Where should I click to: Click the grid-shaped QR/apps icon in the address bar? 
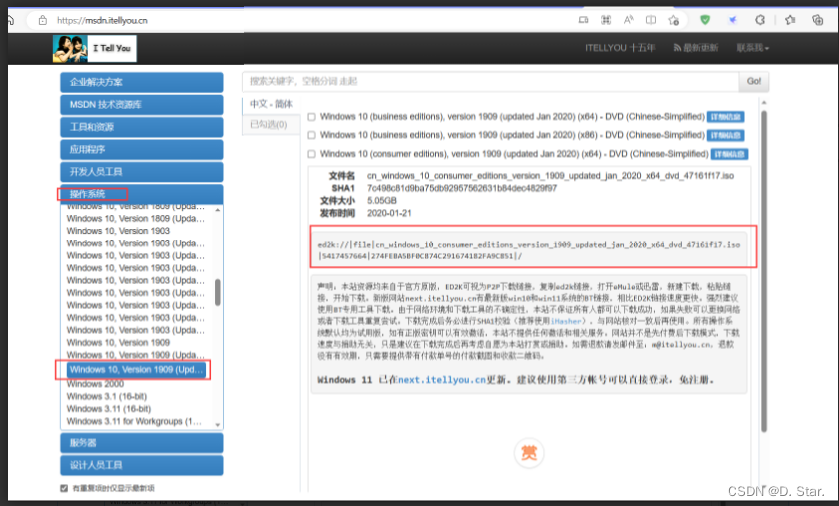606,20
